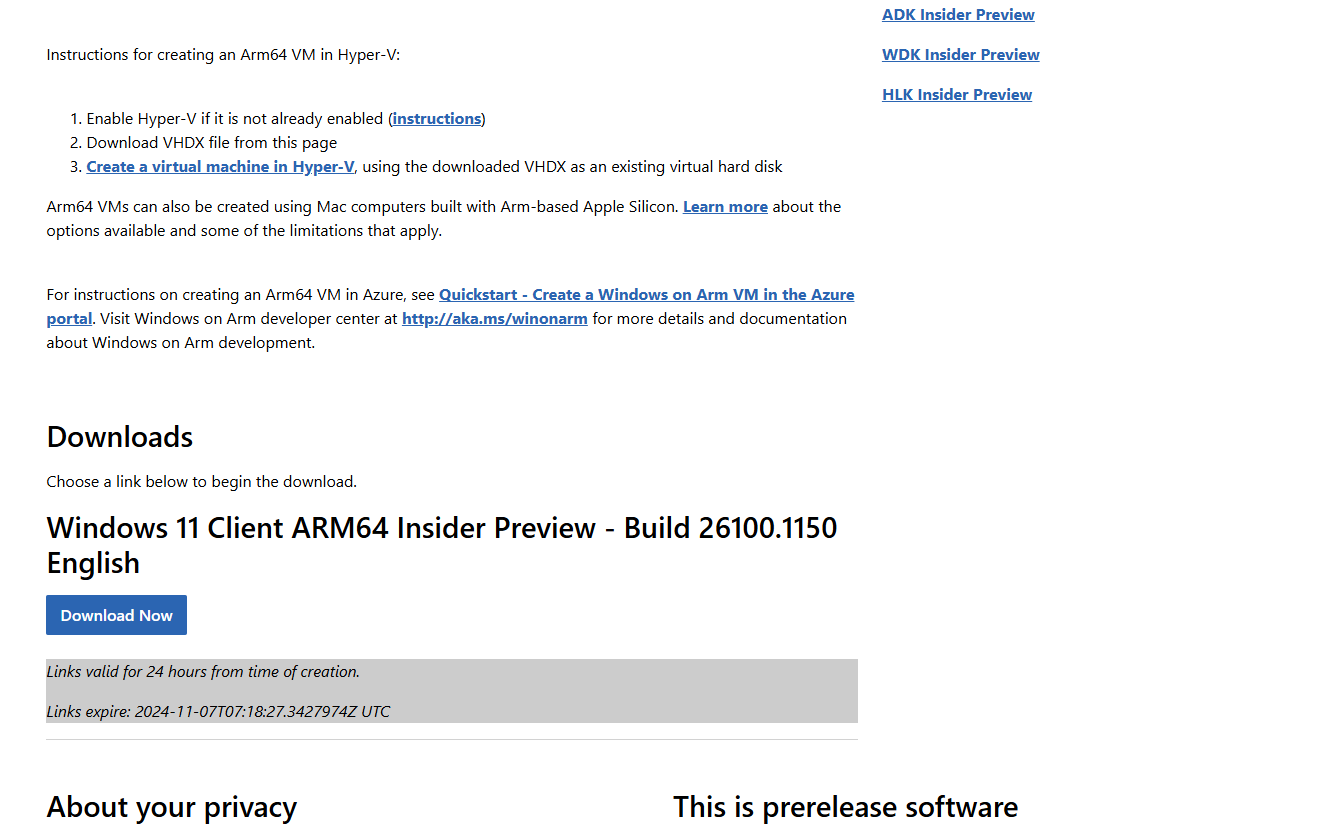Click the Download VHDX file list step
Image resolution: width=1318 pixels, height=831 pixels.
[x=211, y=143]
